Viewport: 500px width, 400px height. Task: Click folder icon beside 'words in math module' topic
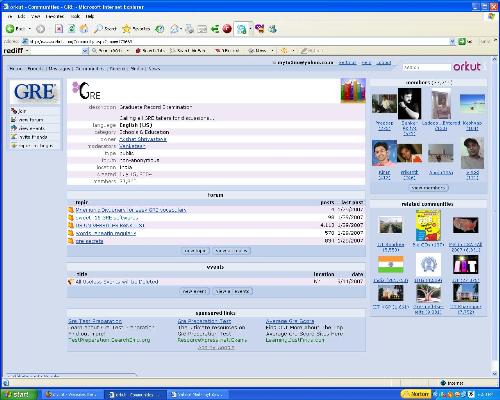[x=71, y=233]
